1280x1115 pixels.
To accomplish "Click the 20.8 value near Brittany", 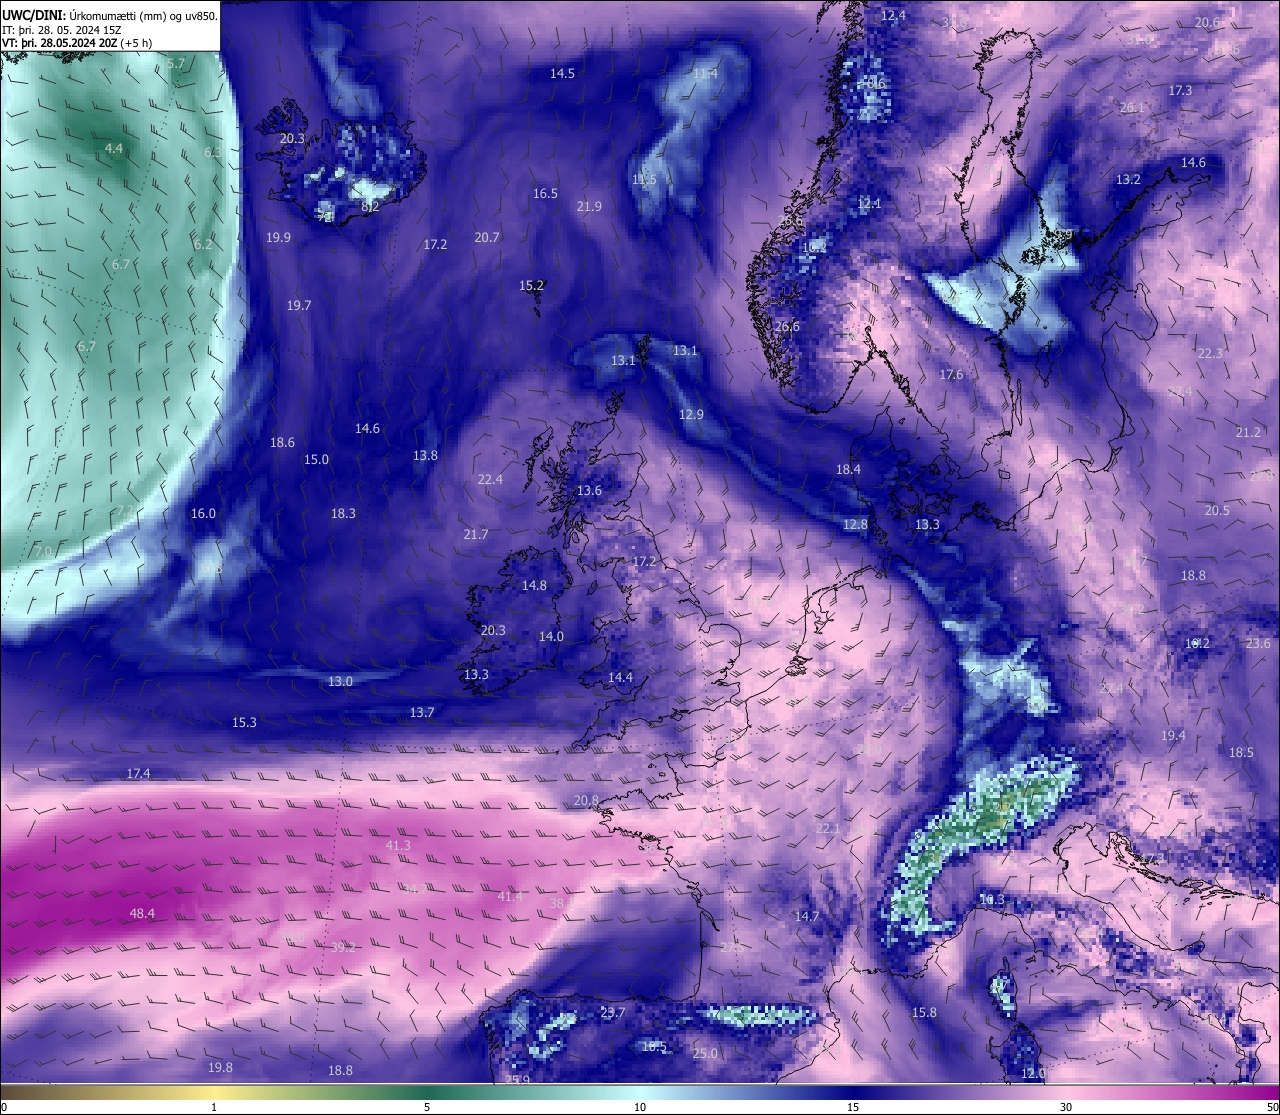I will point(586,800).
